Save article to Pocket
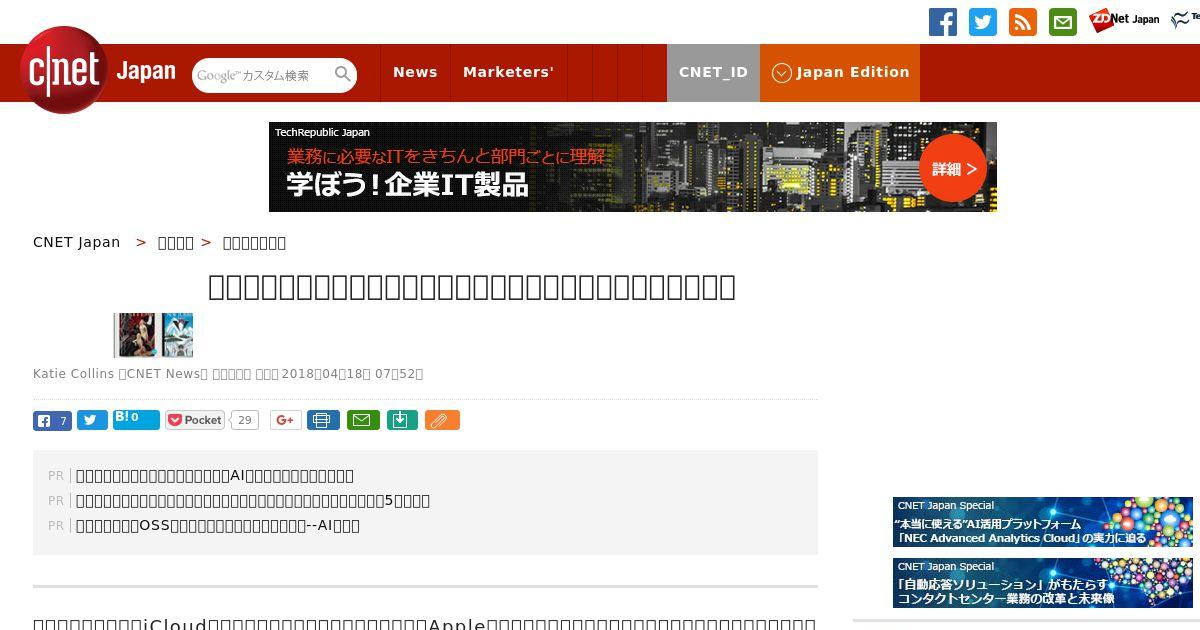Screen dimensions: 1200x630 pos(196,420)
